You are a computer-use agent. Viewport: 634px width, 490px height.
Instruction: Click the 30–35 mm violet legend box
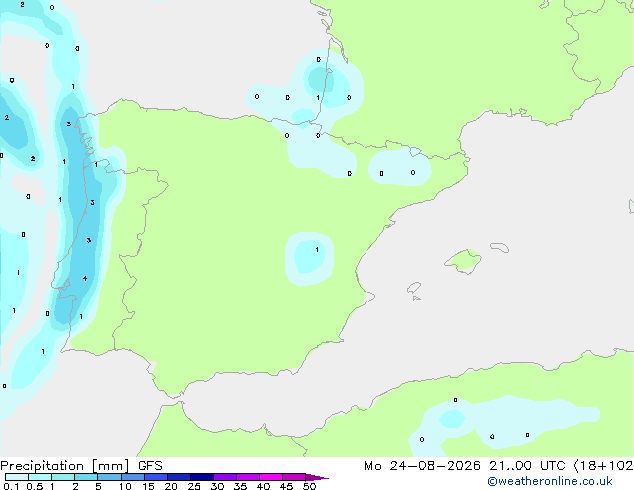click(225, 477)
